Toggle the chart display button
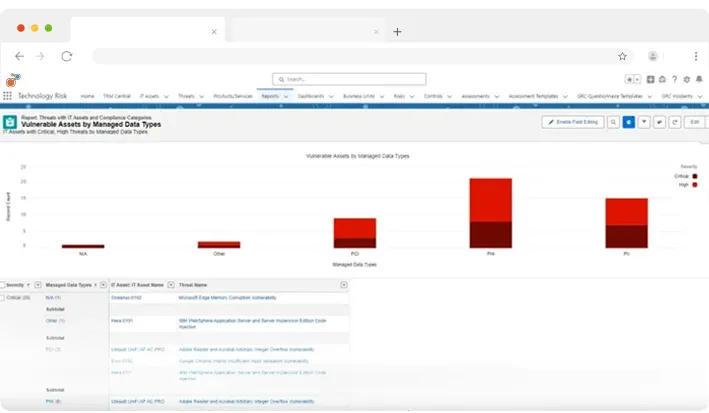This screenshot has width=709, height=413. click(629, 122)
